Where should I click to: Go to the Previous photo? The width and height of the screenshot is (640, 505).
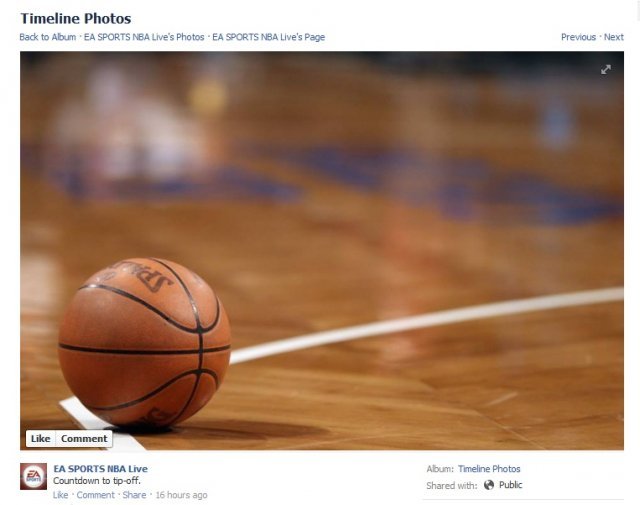click(578, 37)
